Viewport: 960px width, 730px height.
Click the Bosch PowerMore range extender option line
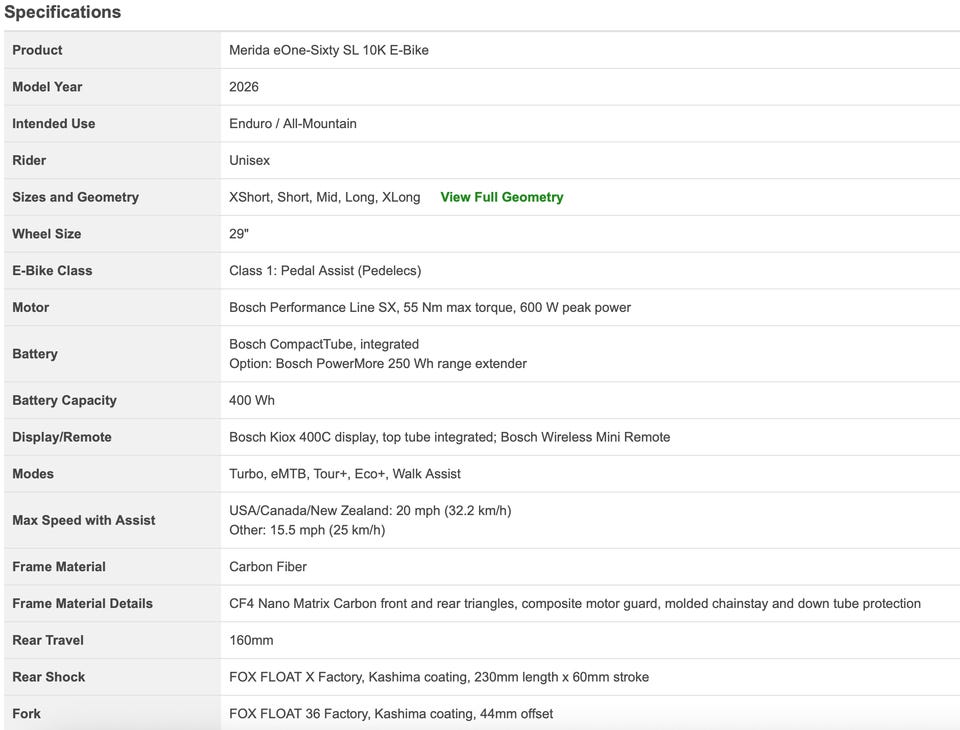(377, 364)
